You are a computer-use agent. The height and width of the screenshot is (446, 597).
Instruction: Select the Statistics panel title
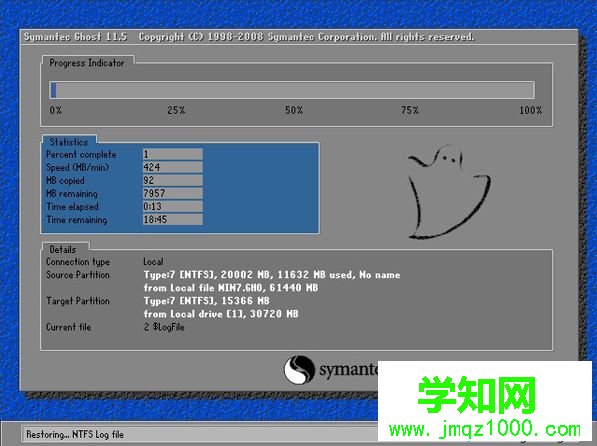click(x=69, y=142)
